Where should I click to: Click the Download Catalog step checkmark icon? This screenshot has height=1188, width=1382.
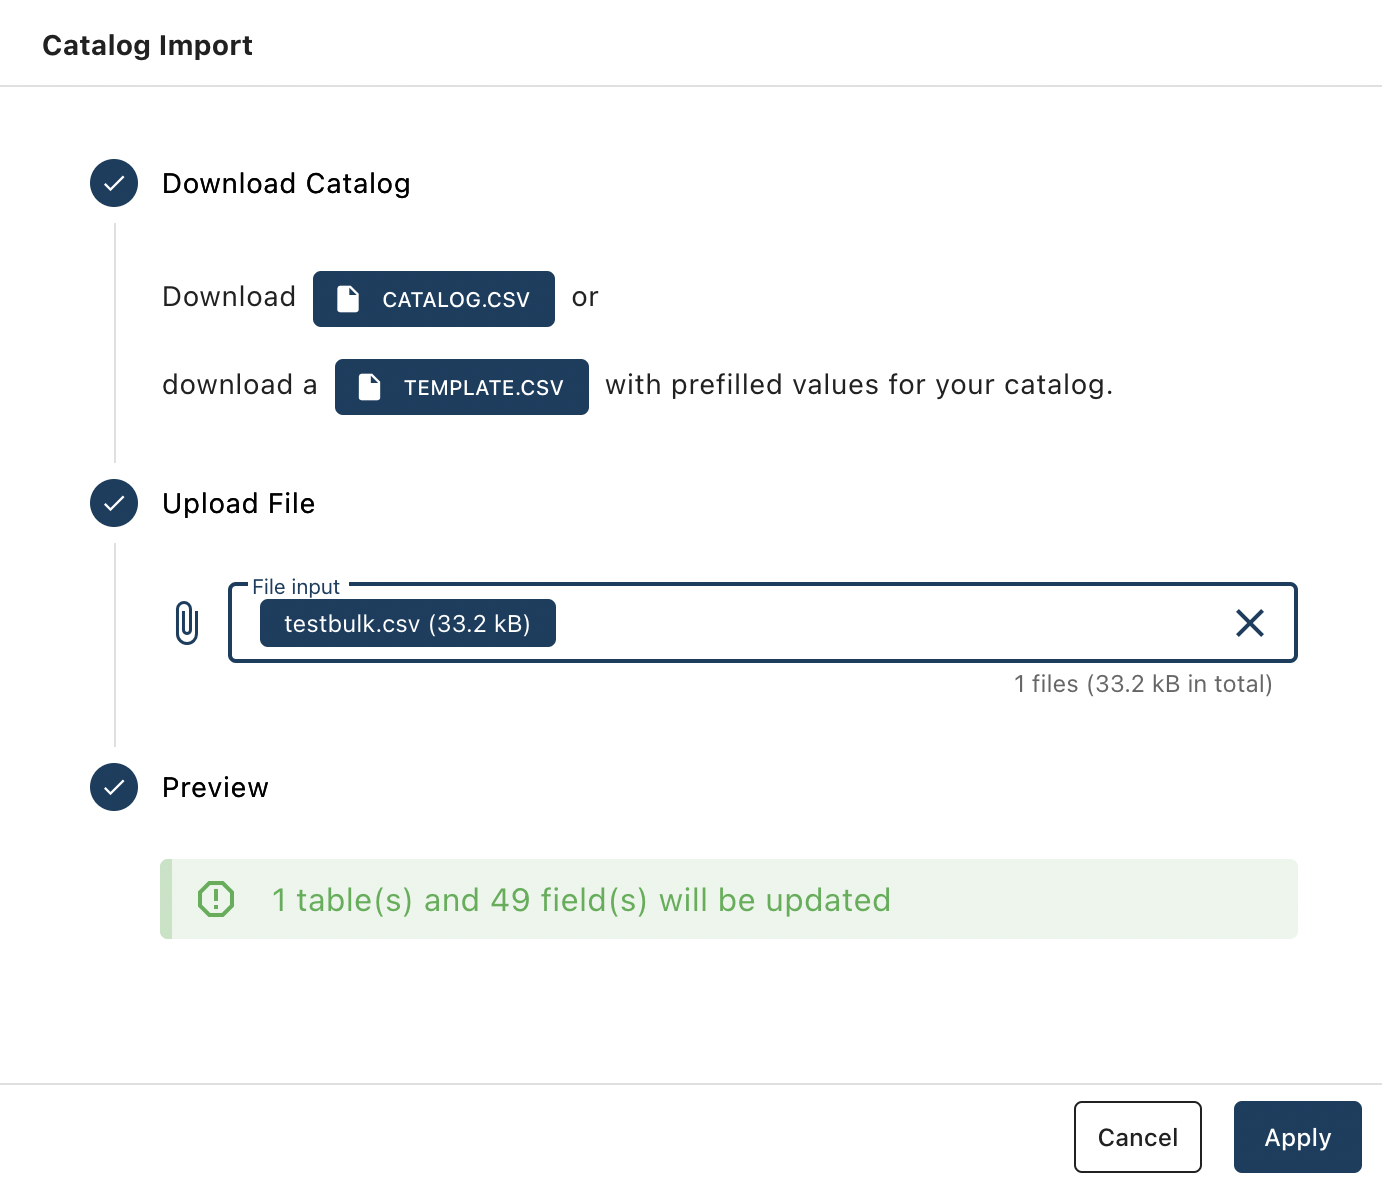(114, 183)
